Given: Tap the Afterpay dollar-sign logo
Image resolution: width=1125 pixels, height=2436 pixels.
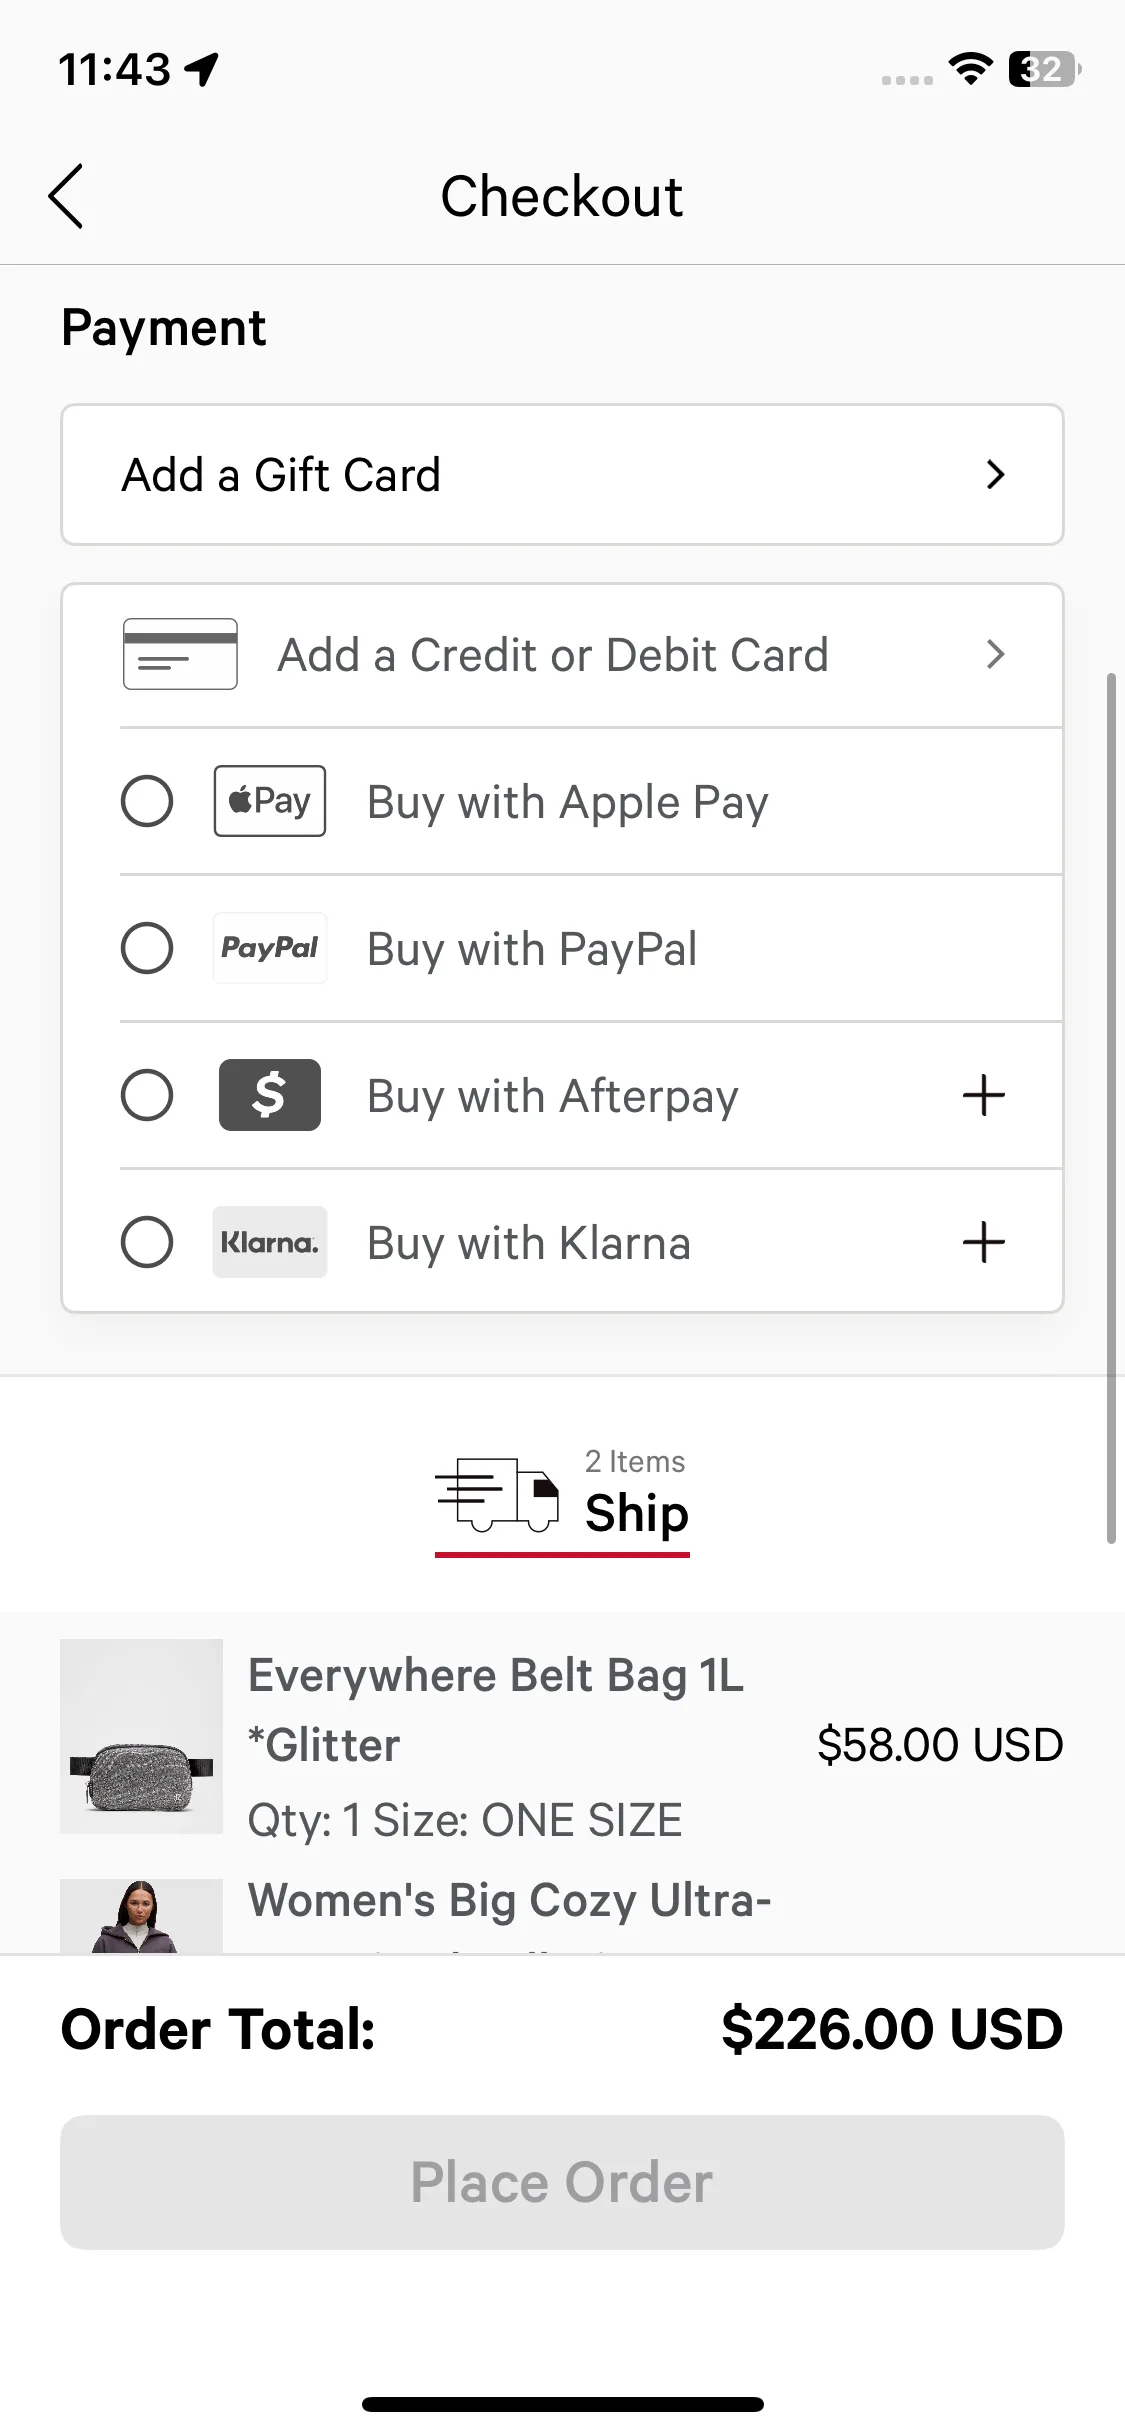Looking at the screenshot, I should pos(269,1095).
